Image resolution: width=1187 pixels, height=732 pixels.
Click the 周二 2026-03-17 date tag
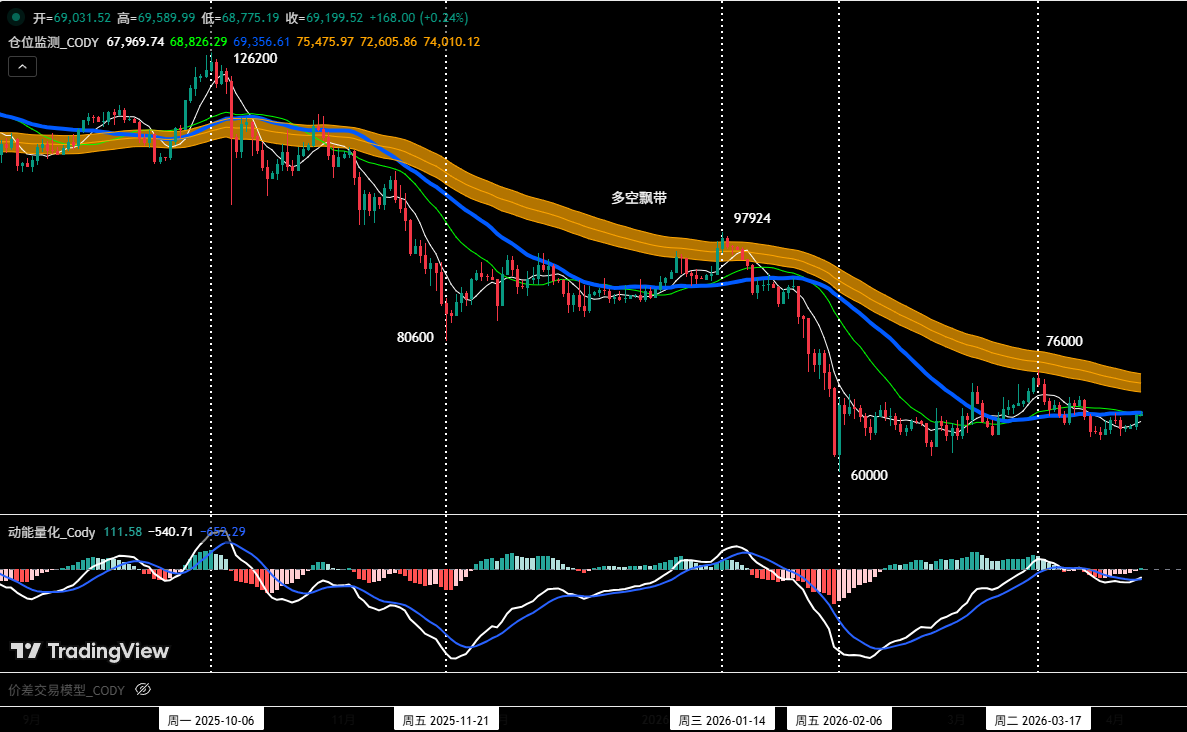coord(1038,719)
